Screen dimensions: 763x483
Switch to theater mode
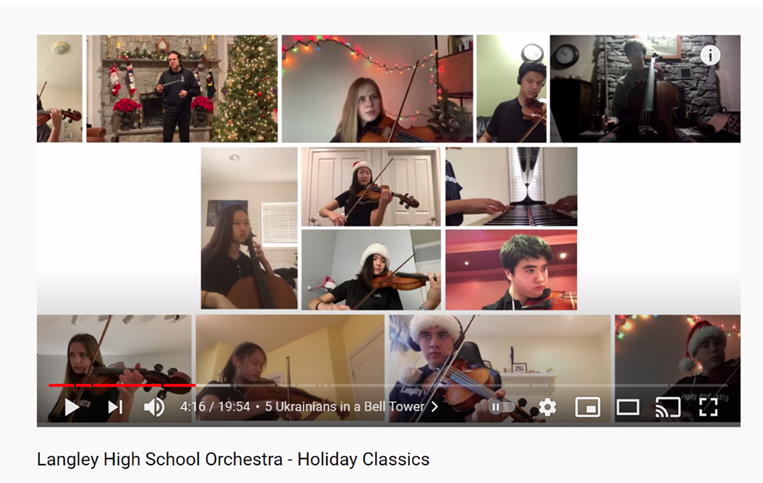tap(628, 407)
